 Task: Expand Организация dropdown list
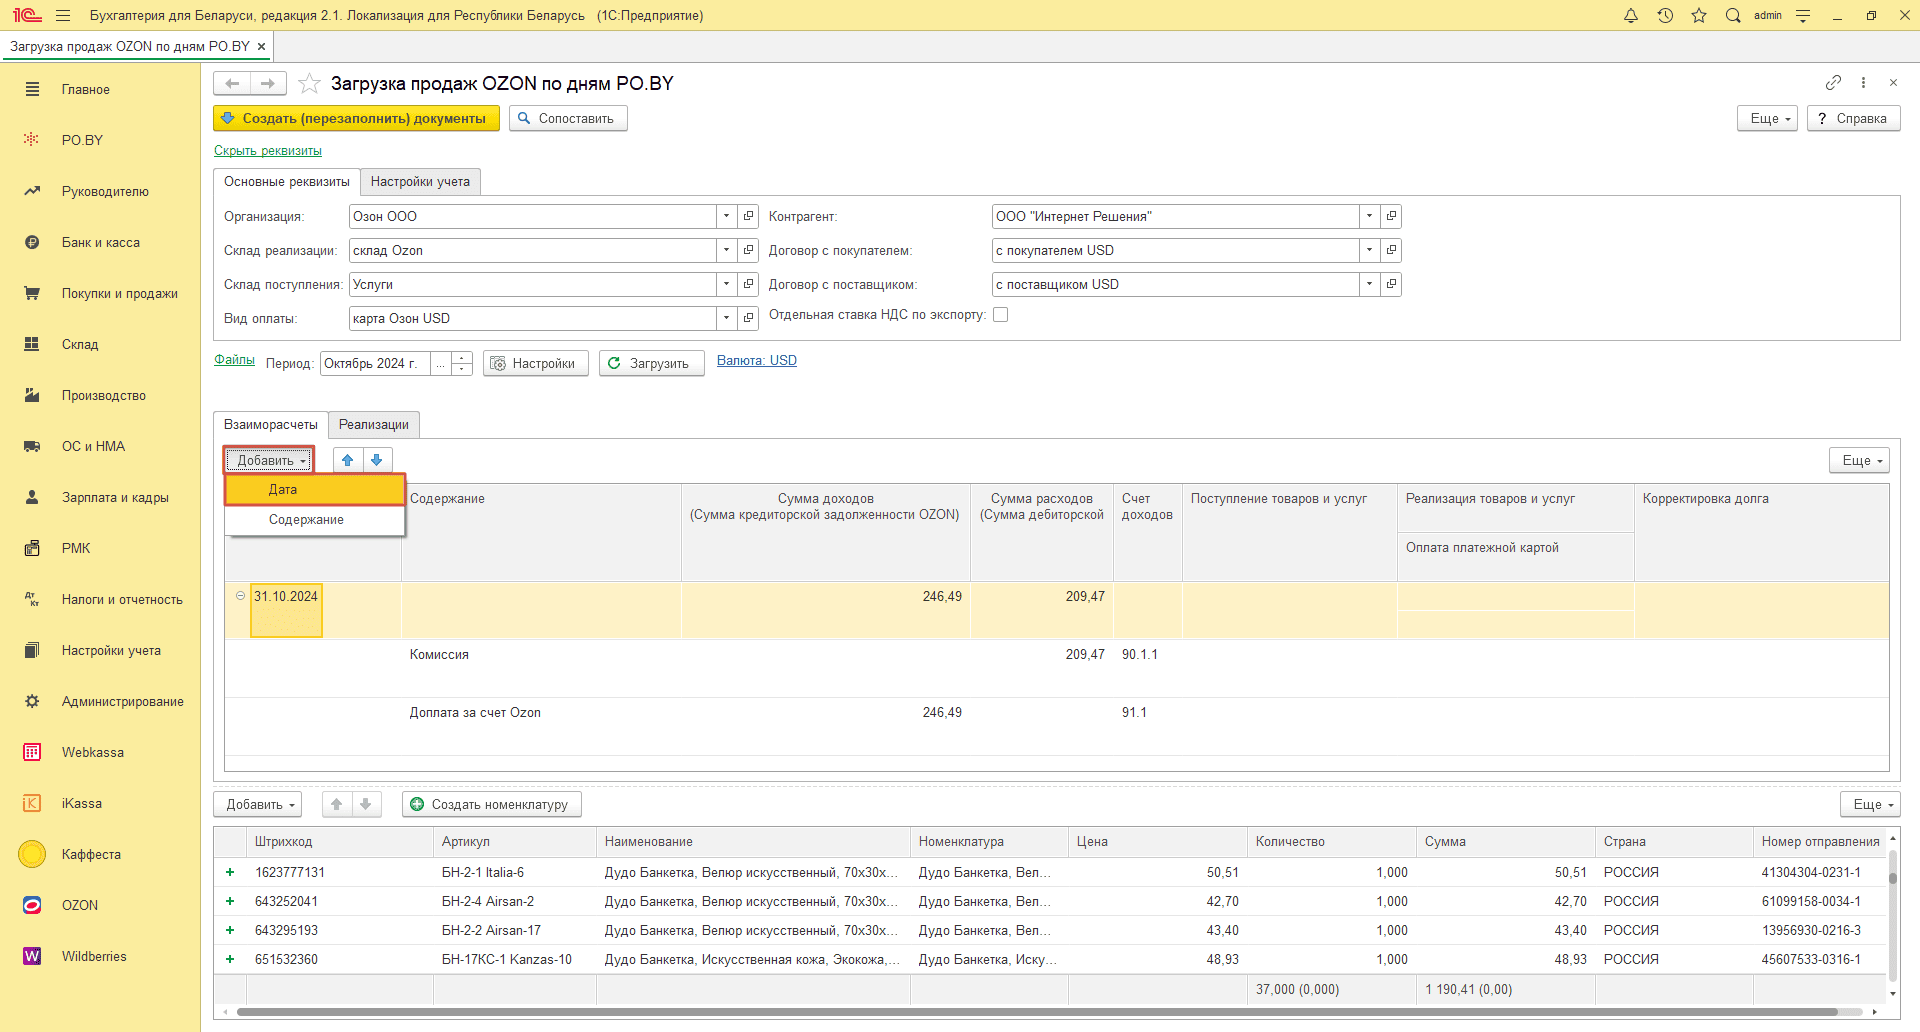click(x=727, y=216)
